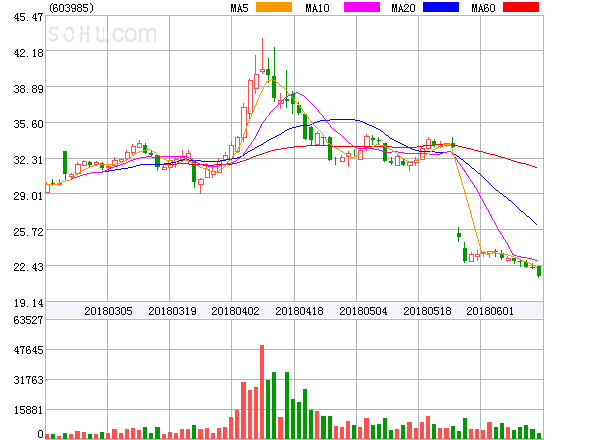Click the 29.01 price axis label
The height and width of the screenshot is (440, 600).
pyautogui.click(x=28, y=196)
